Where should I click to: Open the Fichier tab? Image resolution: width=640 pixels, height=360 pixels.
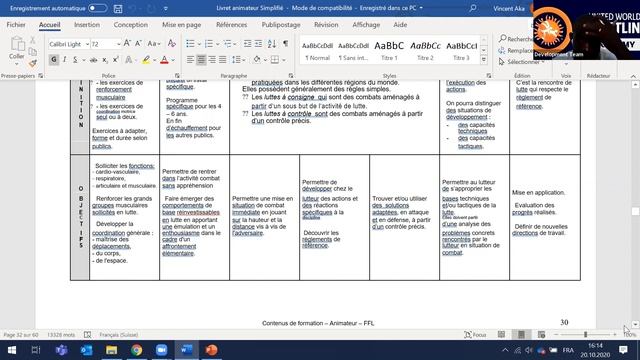[x=16, y=25]
